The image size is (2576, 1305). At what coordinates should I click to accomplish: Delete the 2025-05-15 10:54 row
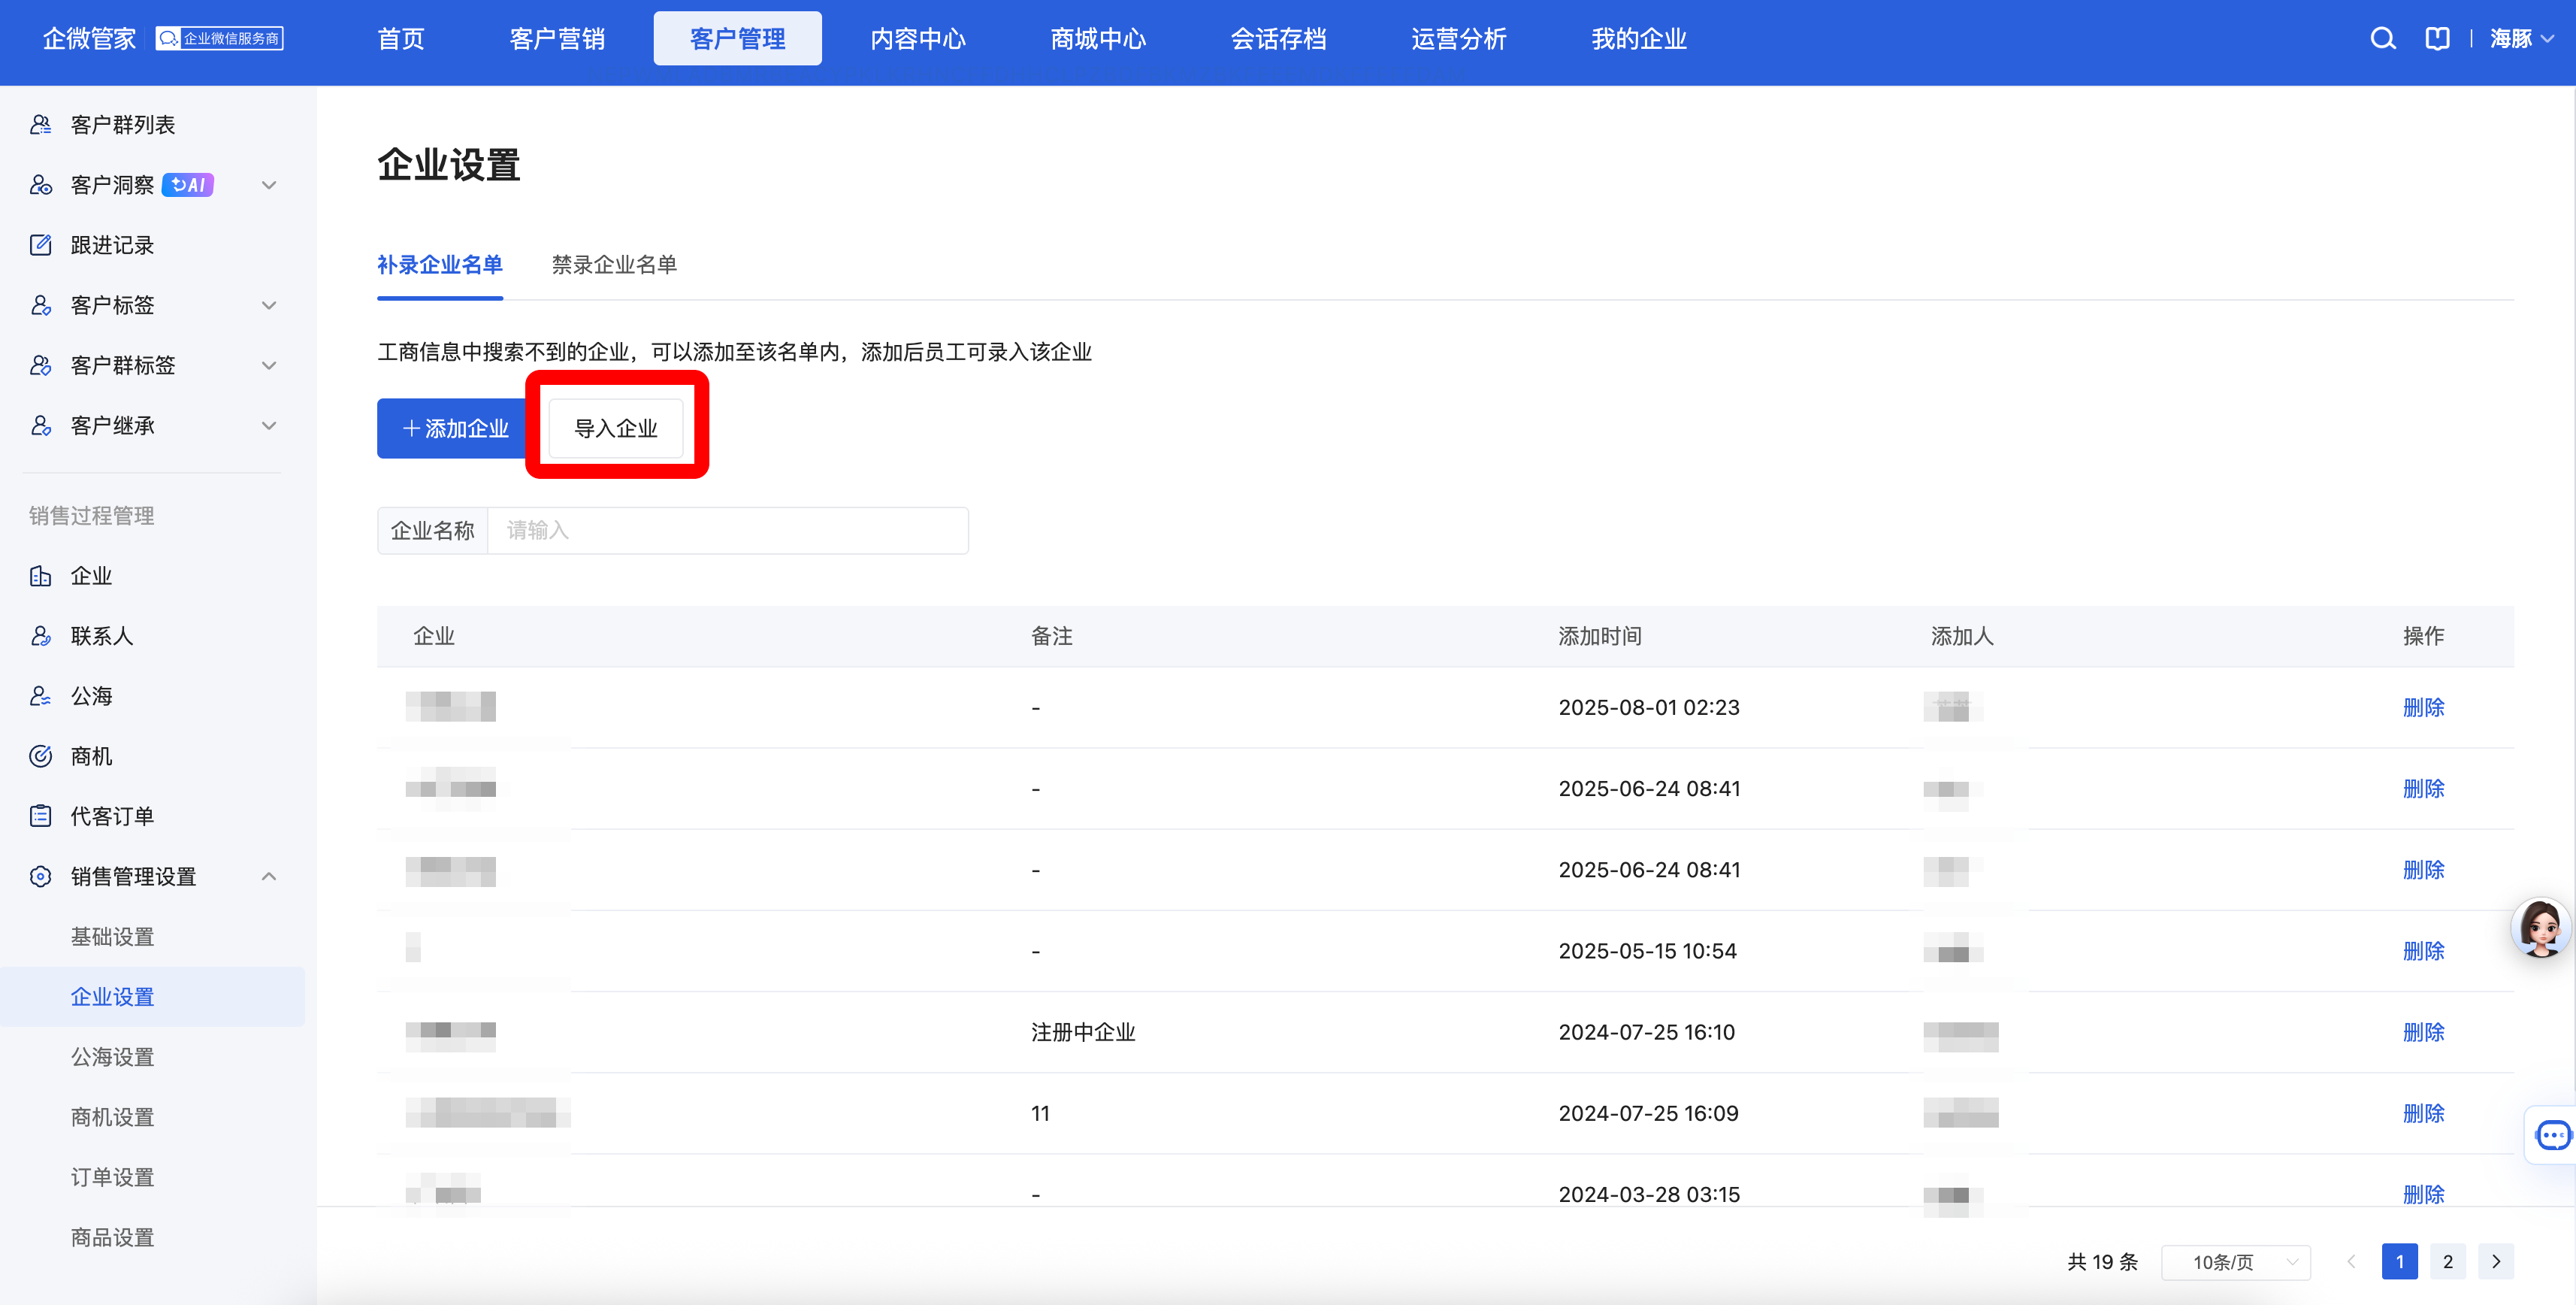coord(2423,951)
